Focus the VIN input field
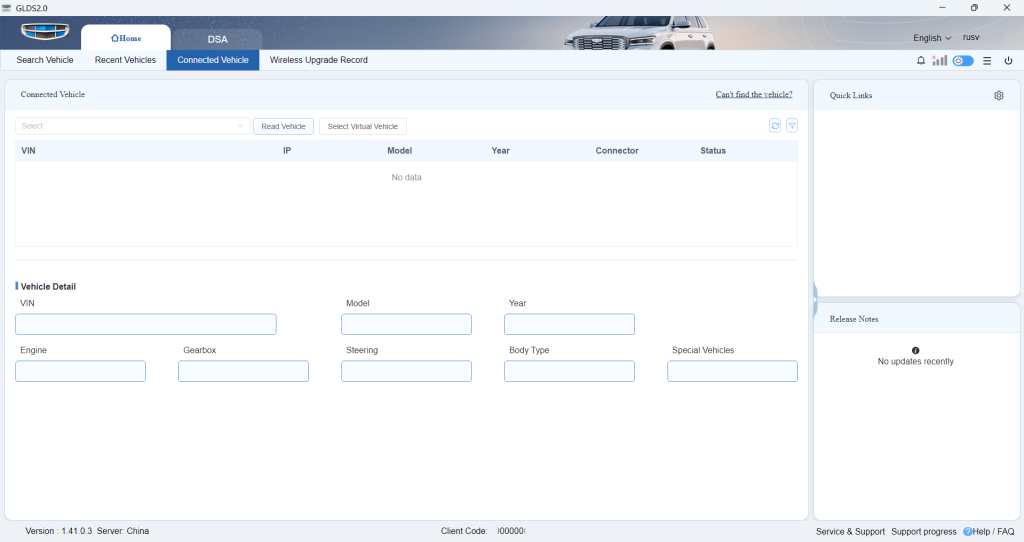 tap(146, 324)
